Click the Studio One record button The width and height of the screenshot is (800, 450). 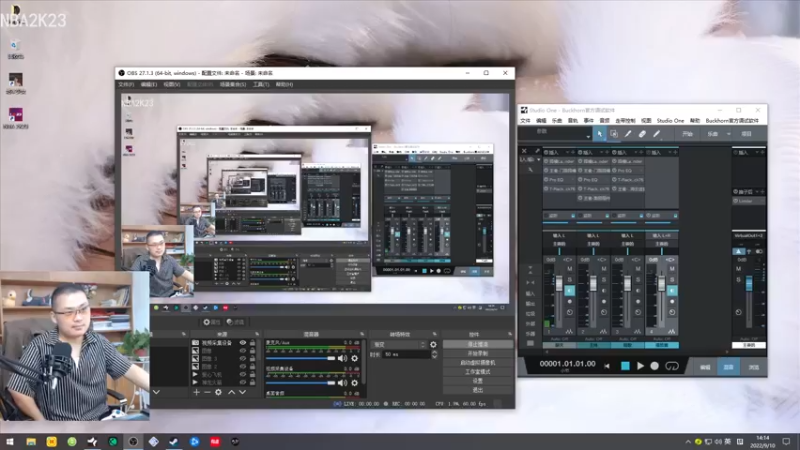pyautogui.click(x=655, y=366)
